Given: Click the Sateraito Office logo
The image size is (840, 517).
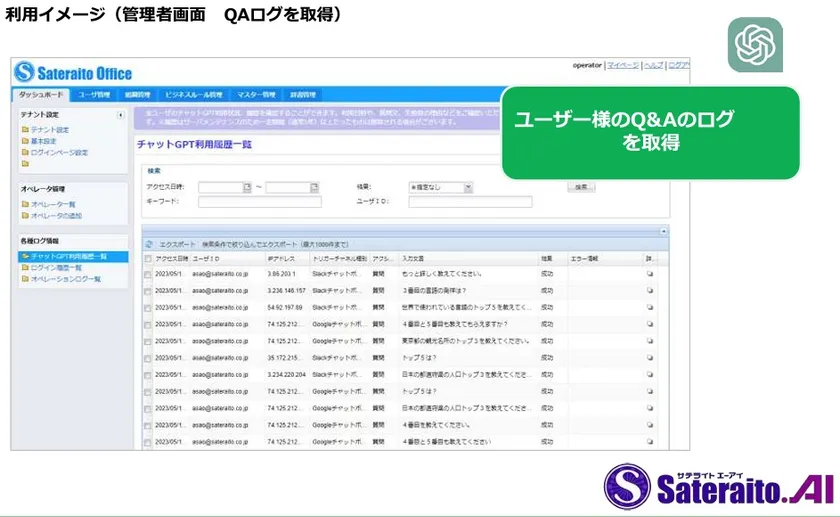Looking at the screenshot, I should pyautogui.click(x=75, y=73).
